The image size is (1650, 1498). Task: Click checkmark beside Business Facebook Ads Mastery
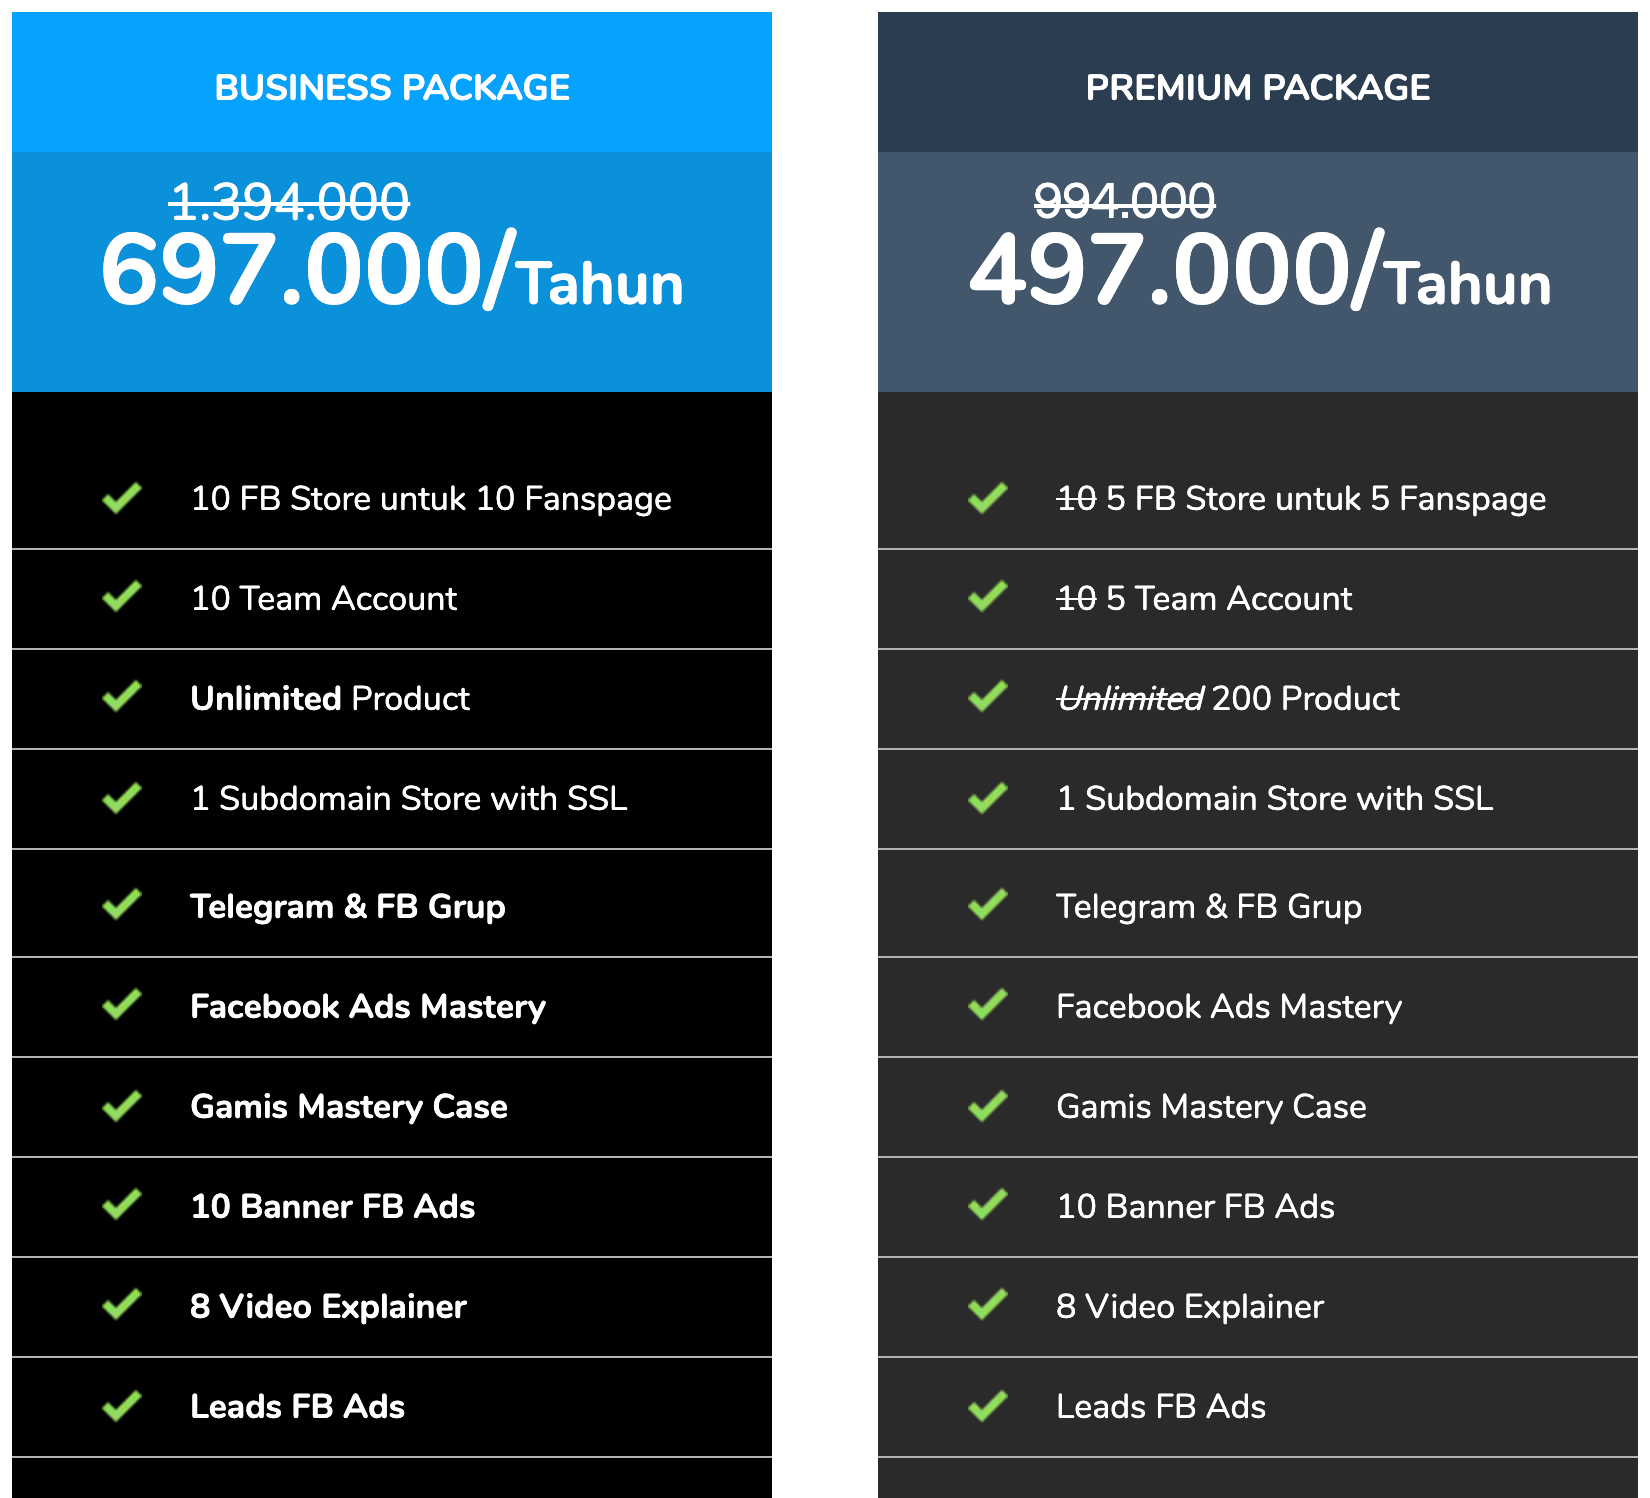tap(121, 1005)
